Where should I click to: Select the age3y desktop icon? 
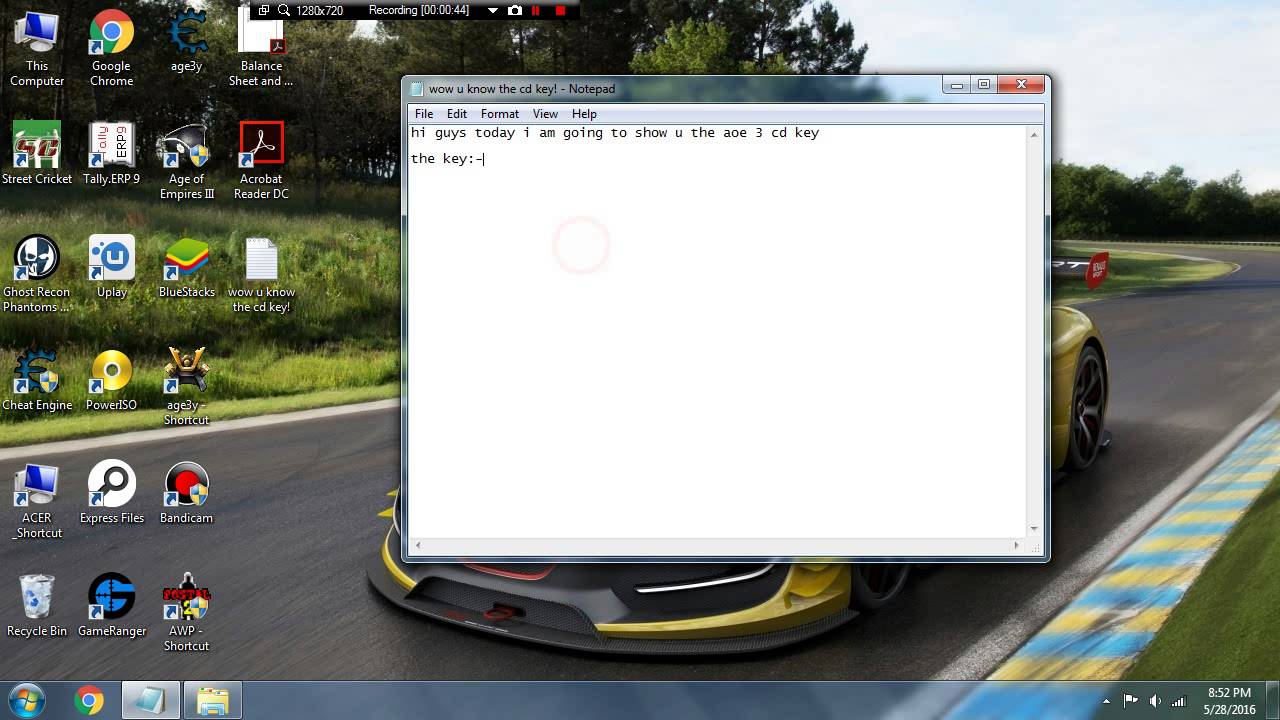pos(186,41)
